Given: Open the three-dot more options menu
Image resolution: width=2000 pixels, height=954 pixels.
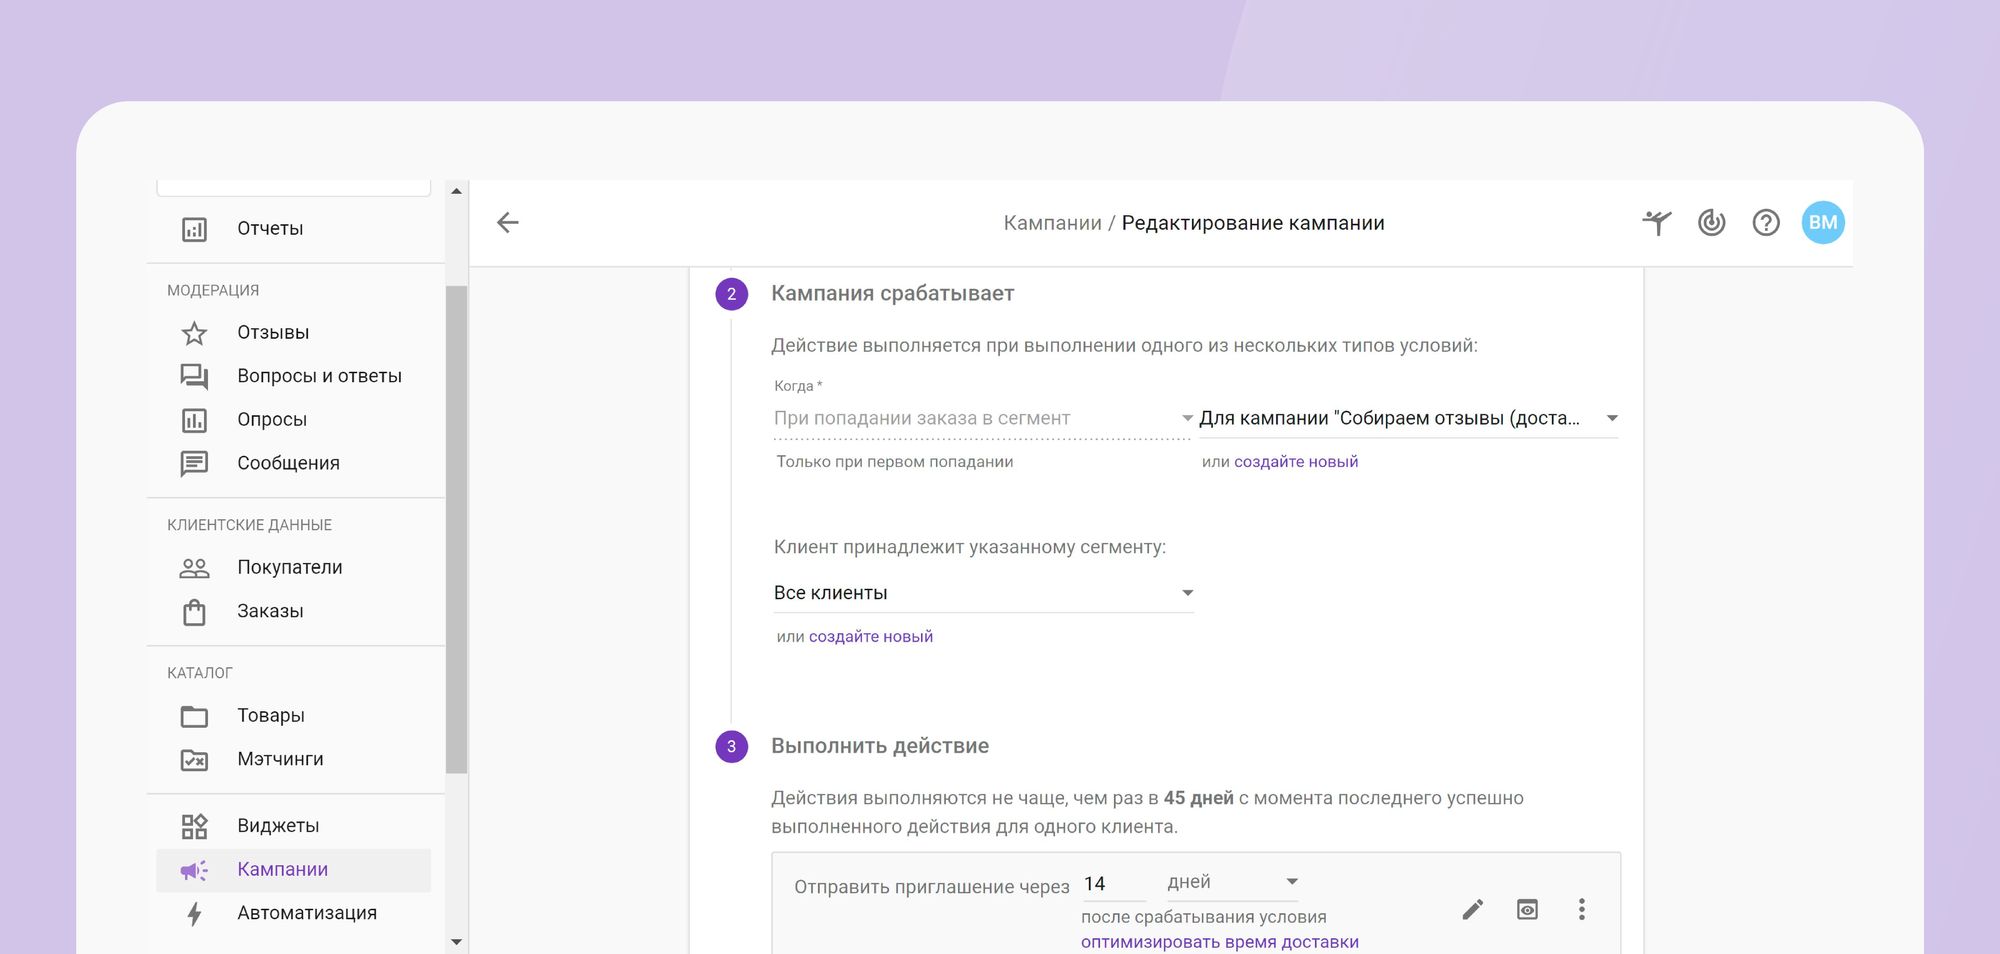Looking at the screenshot, I should coord(1581,909).
